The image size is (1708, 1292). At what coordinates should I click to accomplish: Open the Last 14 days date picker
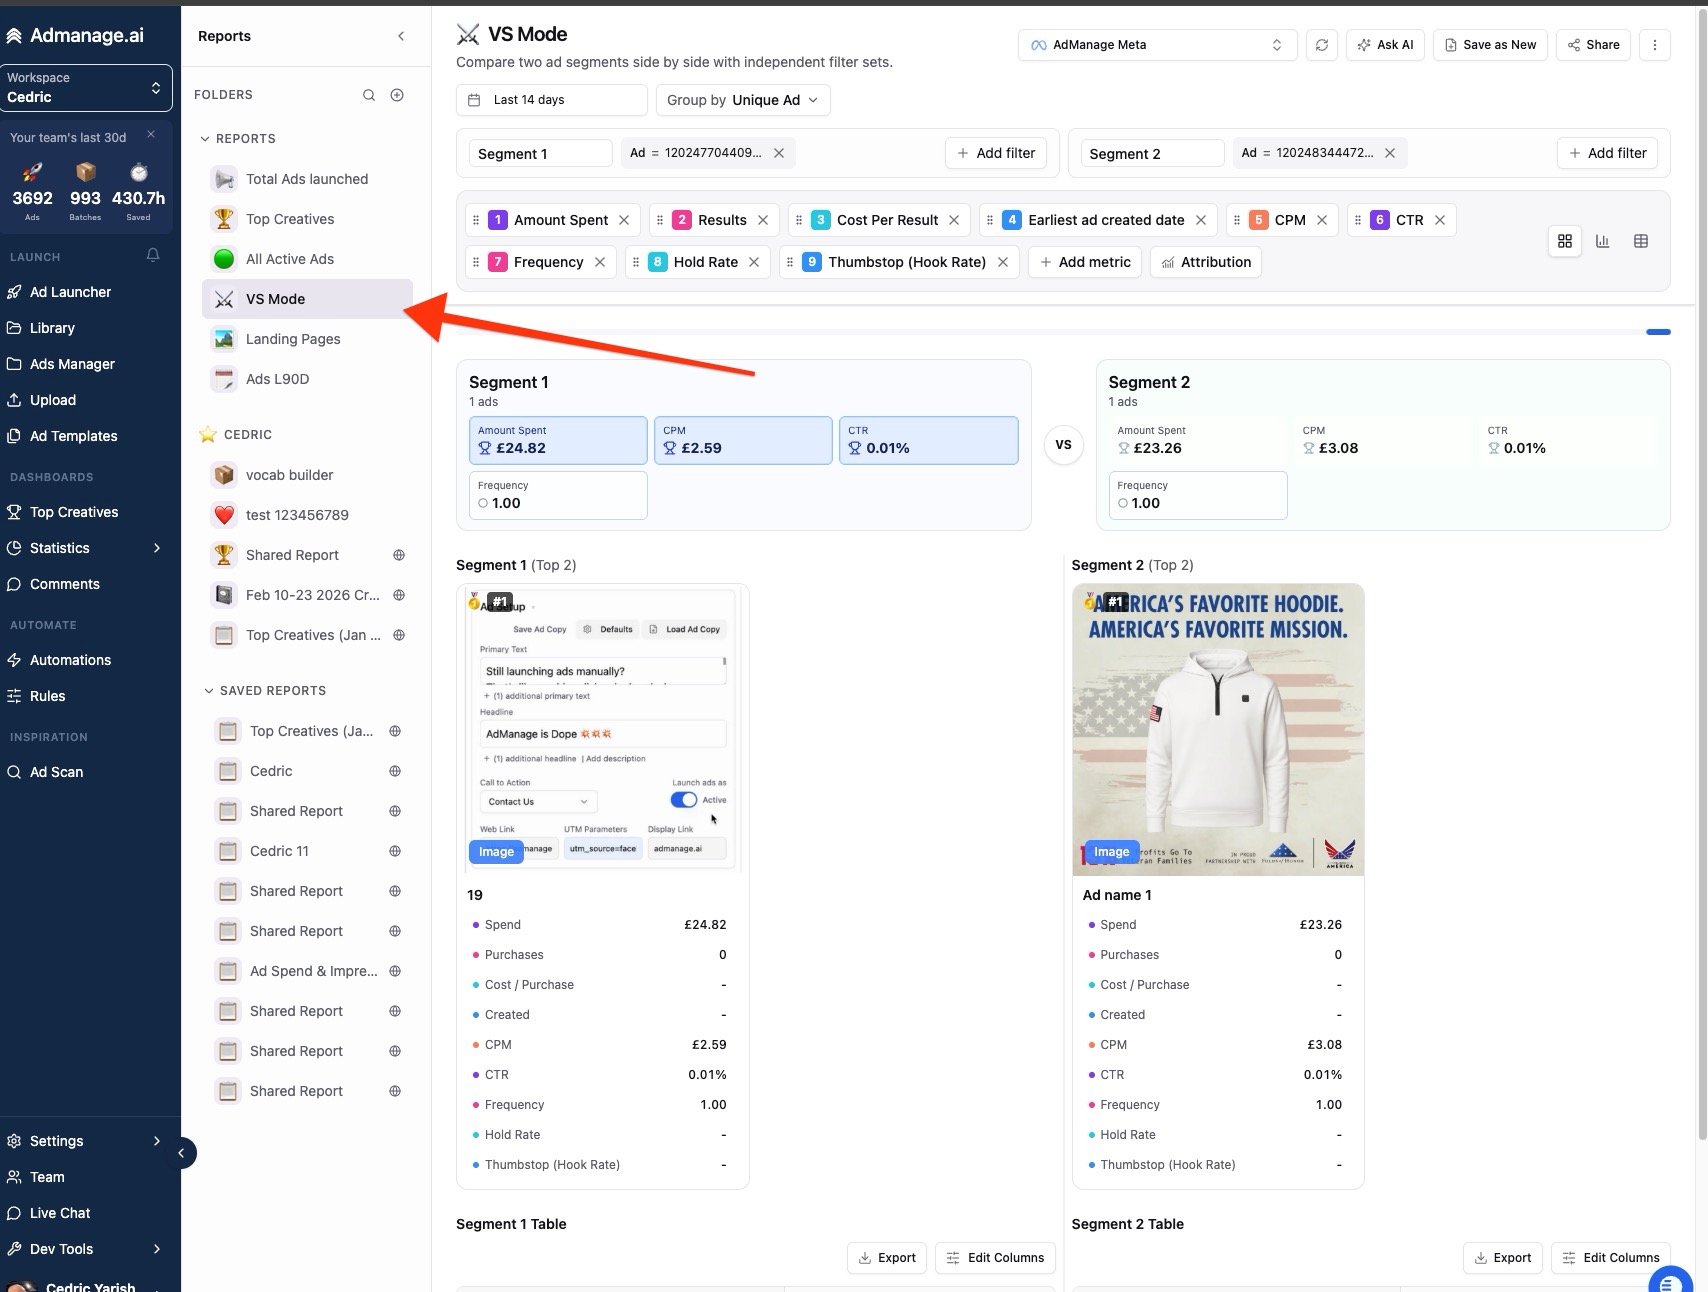tap(552, 100)
